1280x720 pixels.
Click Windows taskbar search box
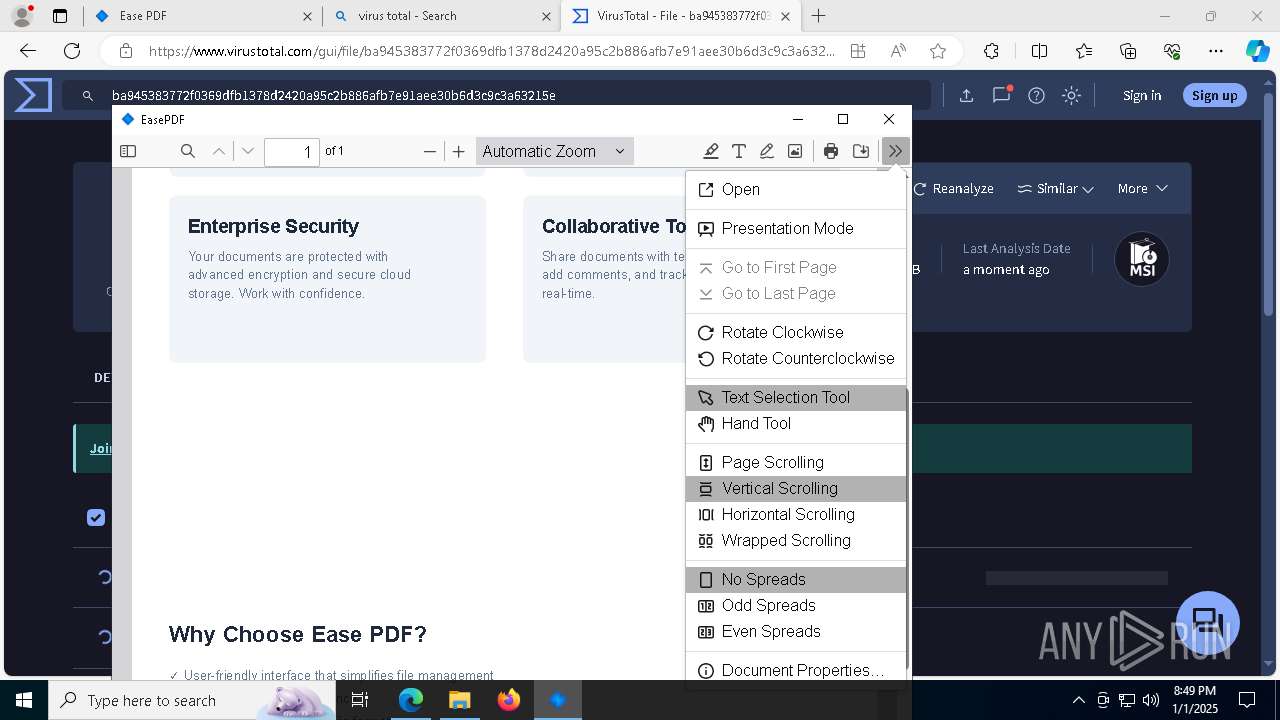pos(192,700)
